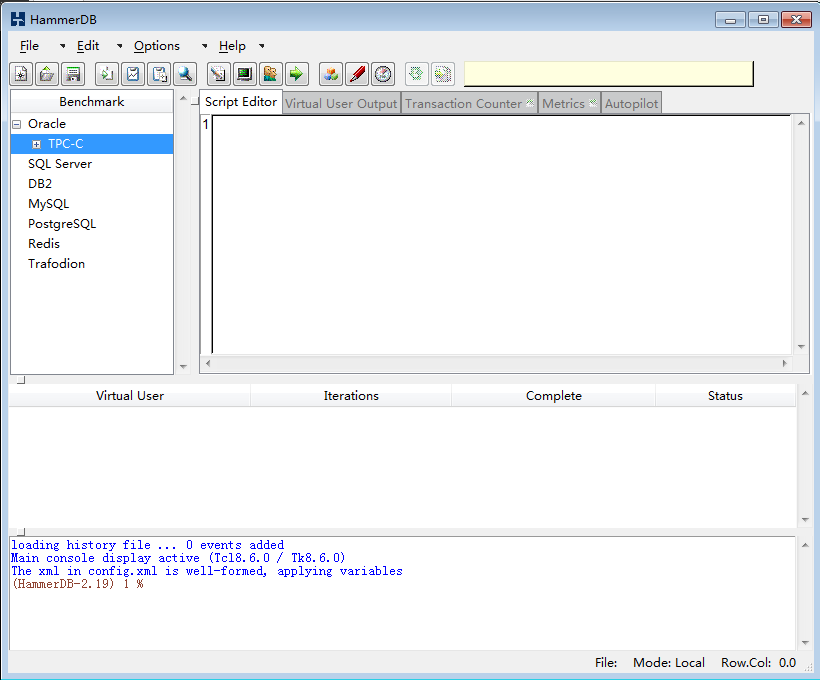Click the console scroll-up arrow
This screenshot has width=820, height=680.
point(805,545)
